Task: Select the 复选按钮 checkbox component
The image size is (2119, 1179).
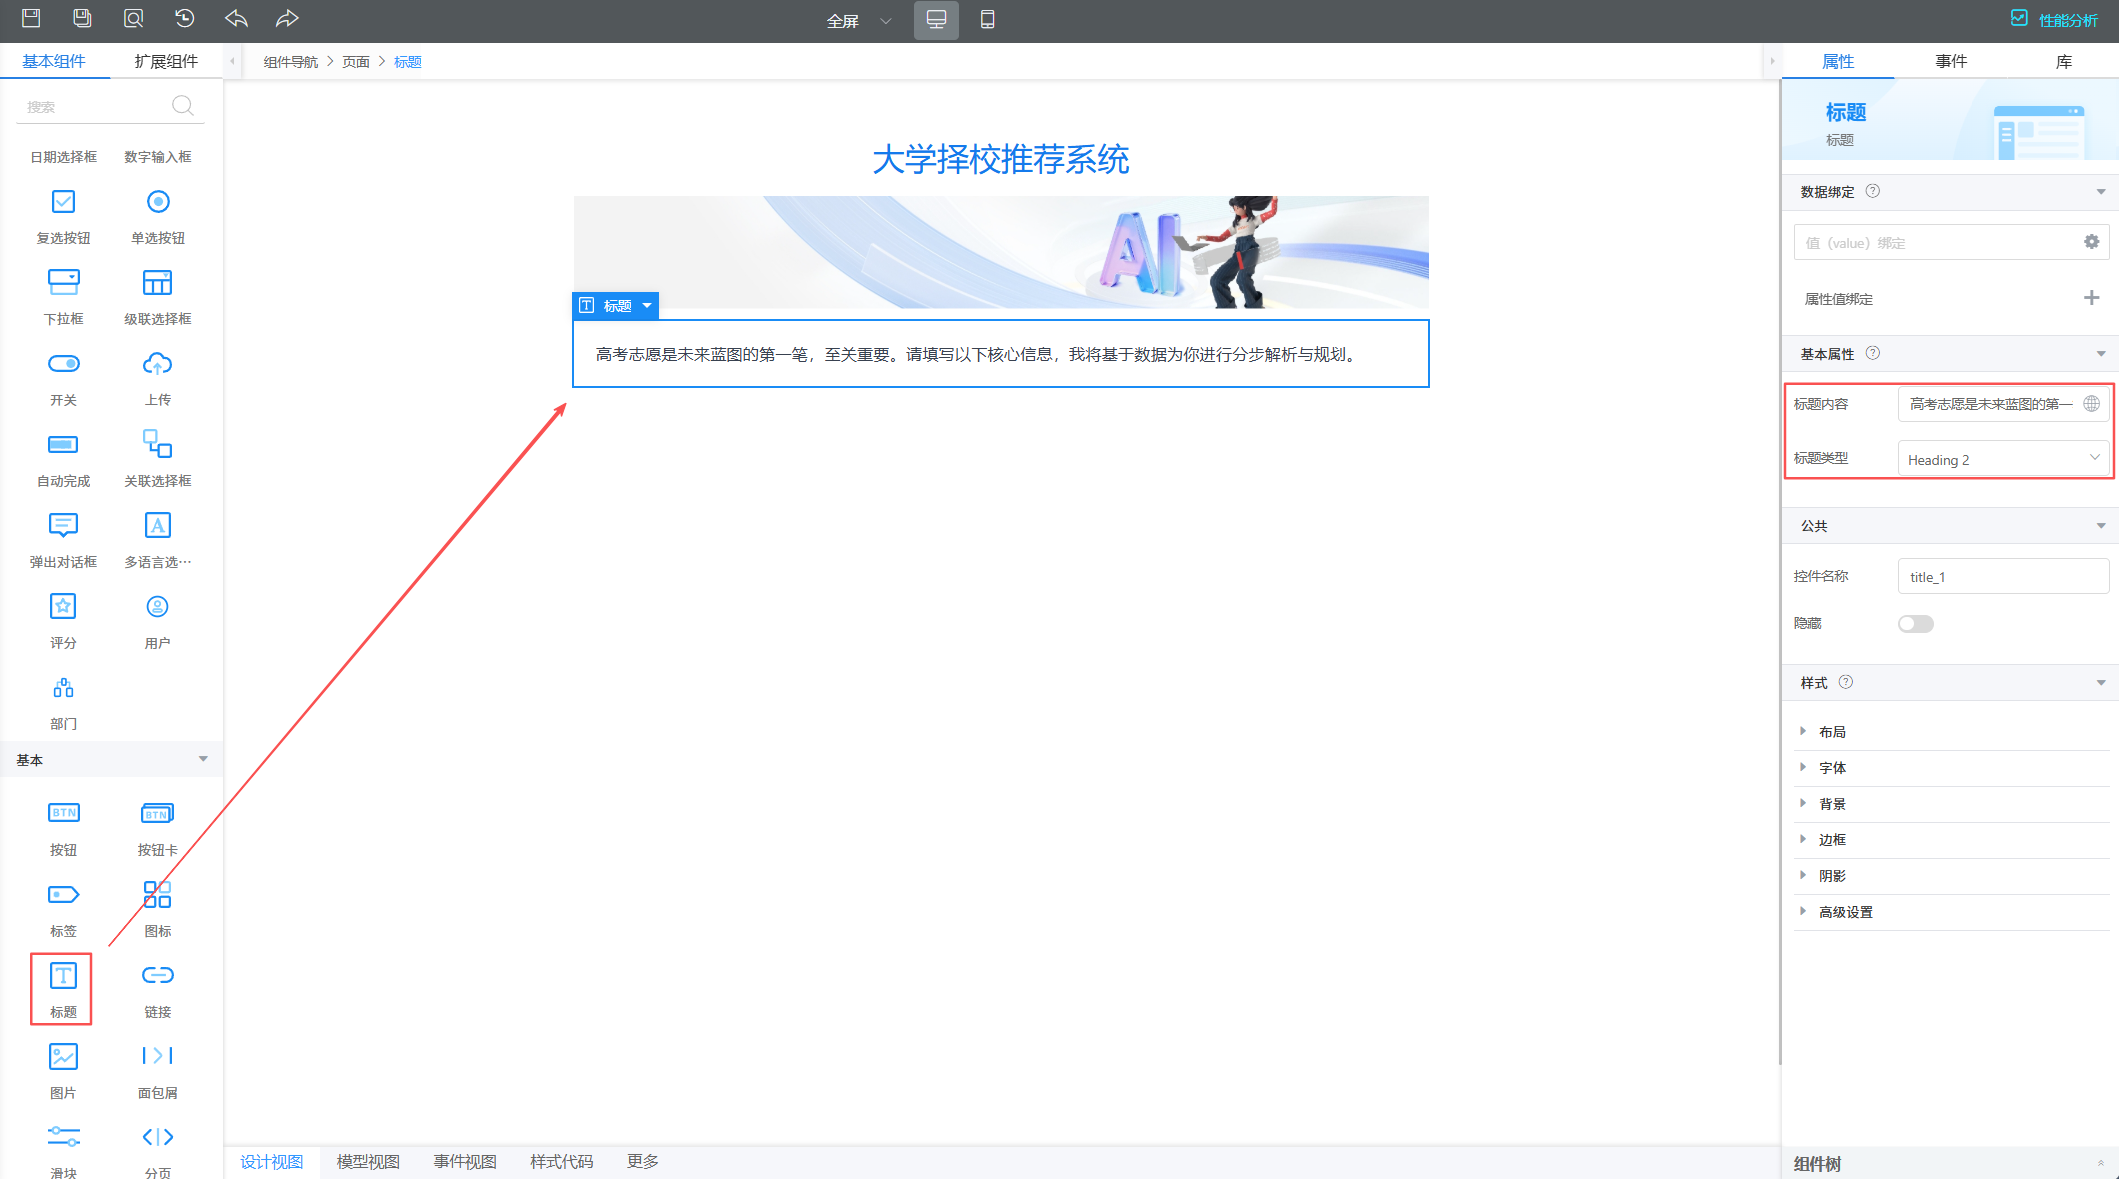Action: pos(63,203)
